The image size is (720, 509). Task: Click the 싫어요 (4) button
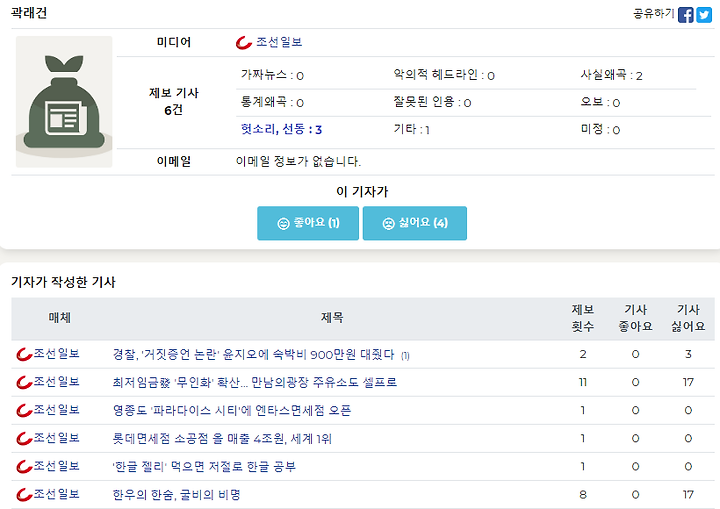[x=415, y=223]
